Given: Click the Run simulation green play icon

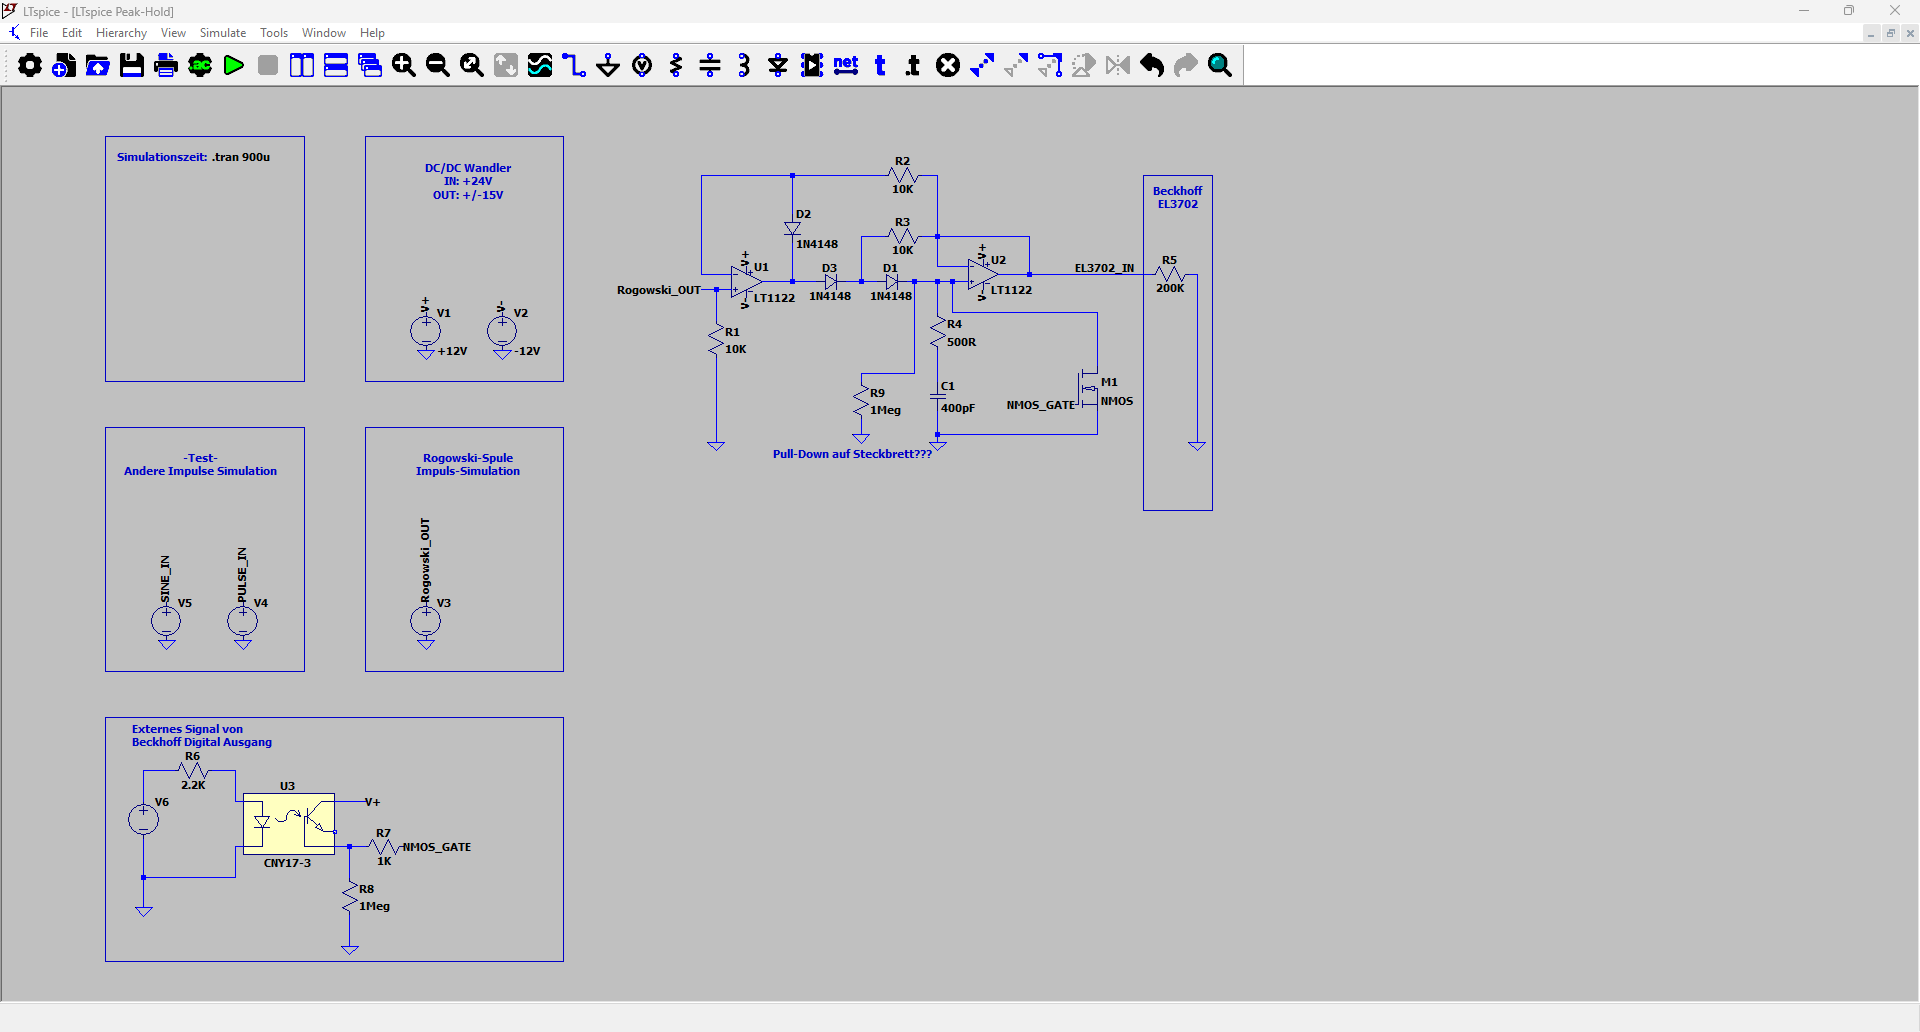Looking at the screenshot, I should [234, 66].
